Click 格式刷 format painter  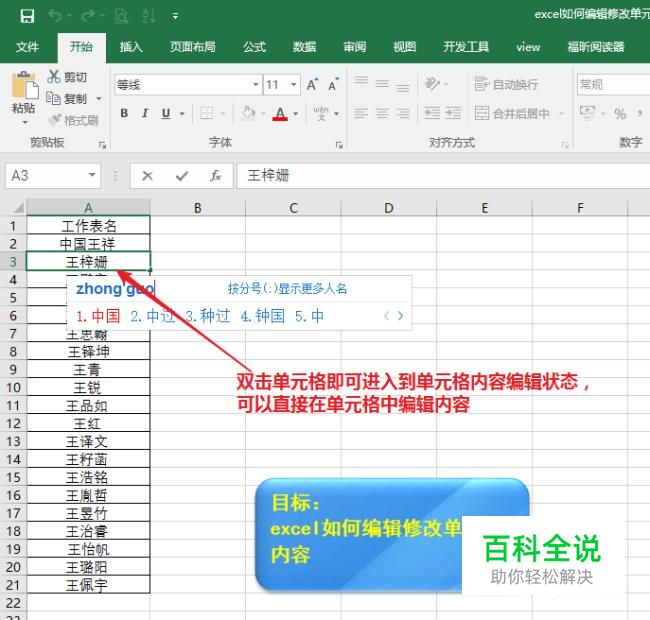pyautogui.click(x=73, y=120)
